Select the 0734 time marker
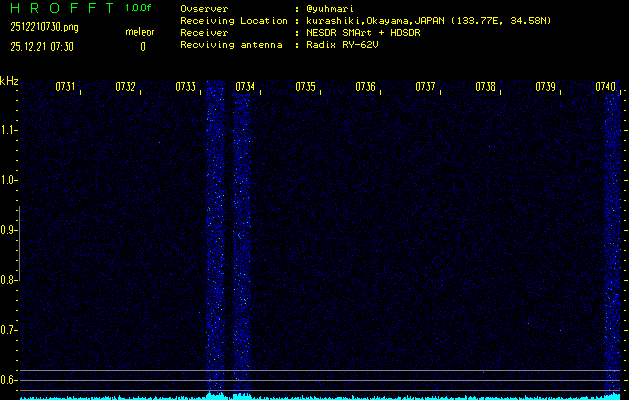Viewport: 629px width, 400px height. click(x=245, y=87)
